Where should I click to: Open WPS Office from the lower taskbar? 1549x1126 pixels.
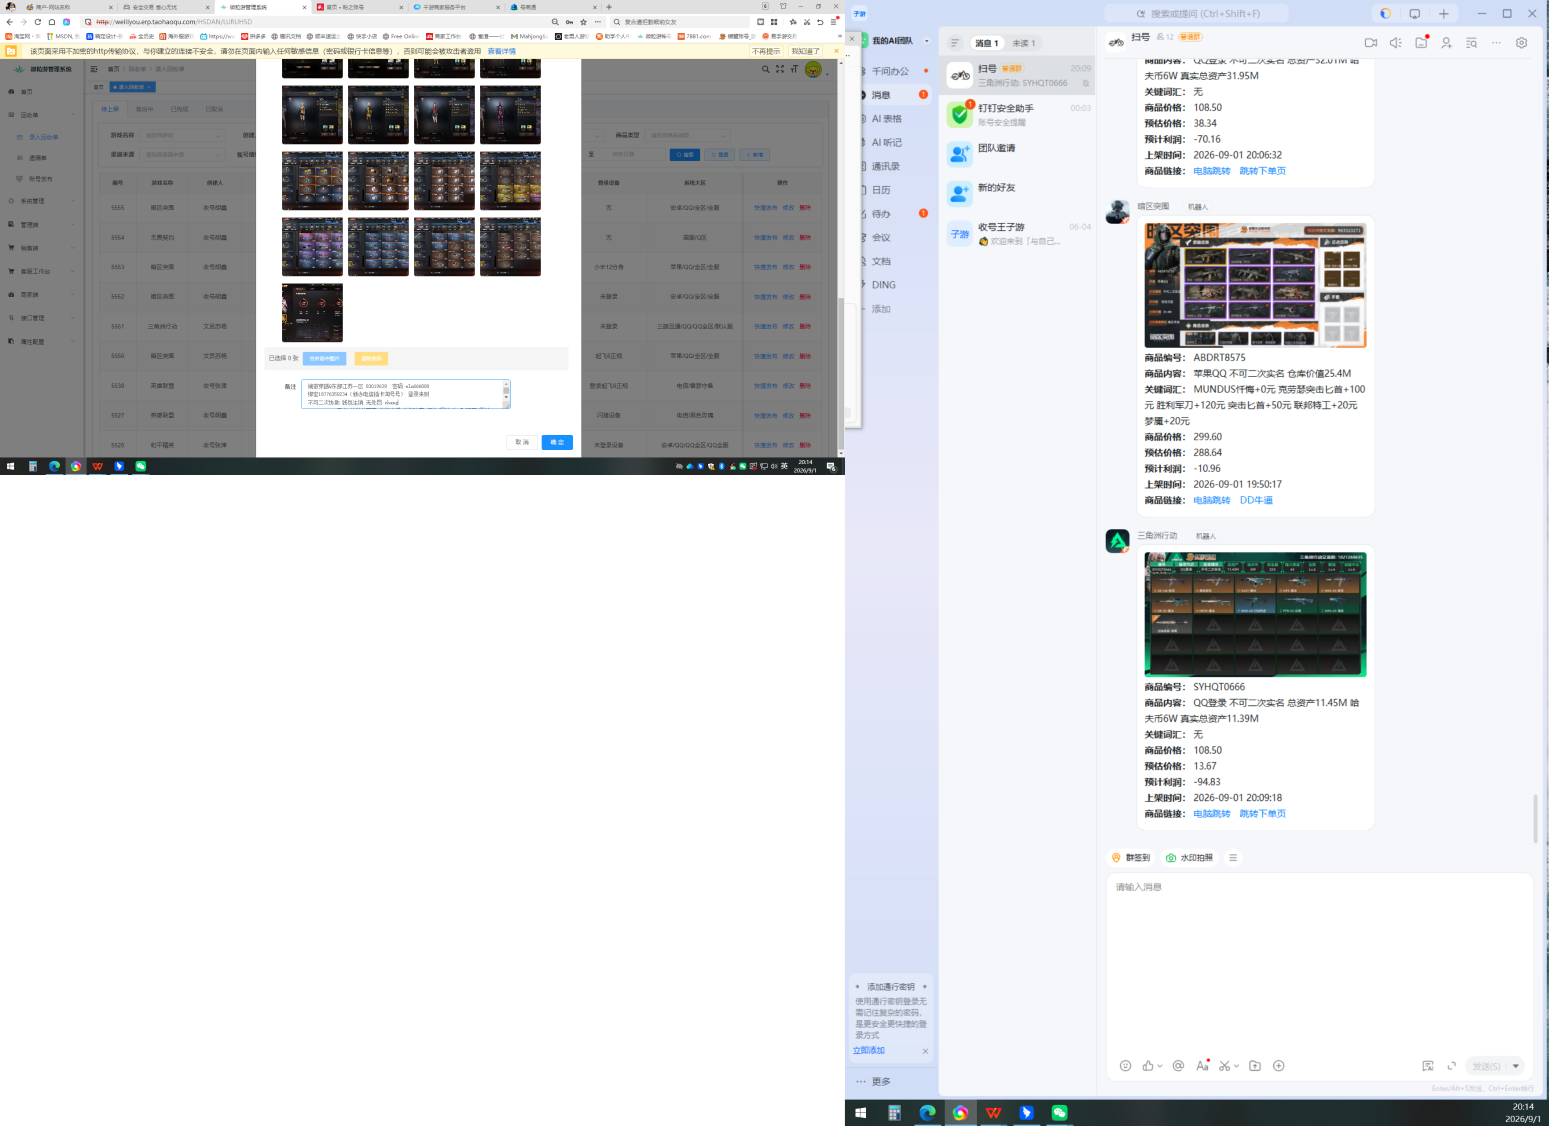point(993,1113)
